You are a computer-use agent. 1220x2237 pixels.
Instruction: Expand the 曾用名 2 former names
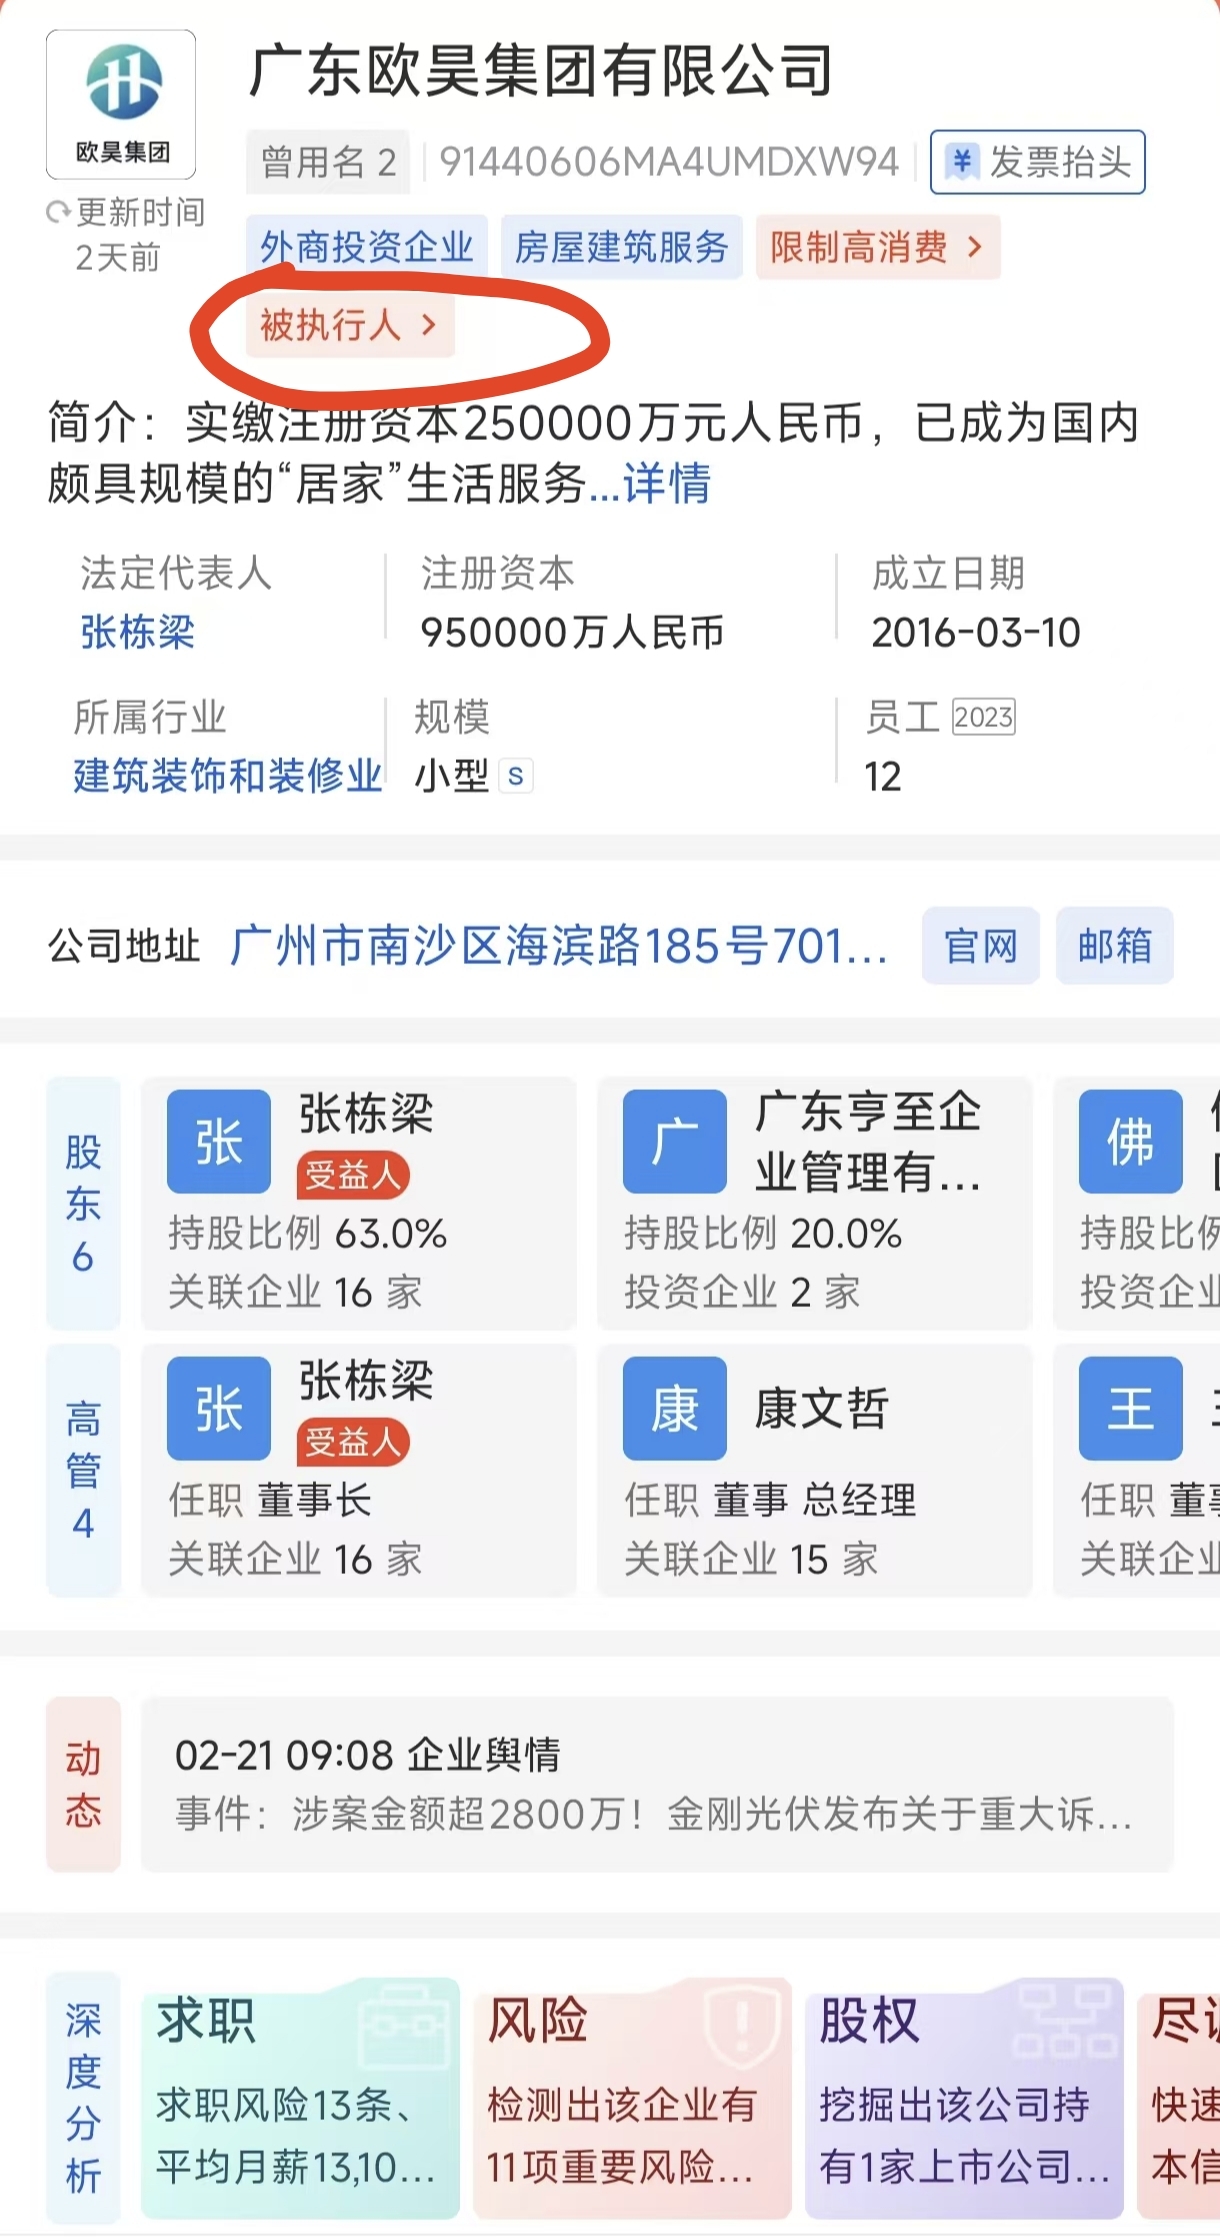(328, 162)
